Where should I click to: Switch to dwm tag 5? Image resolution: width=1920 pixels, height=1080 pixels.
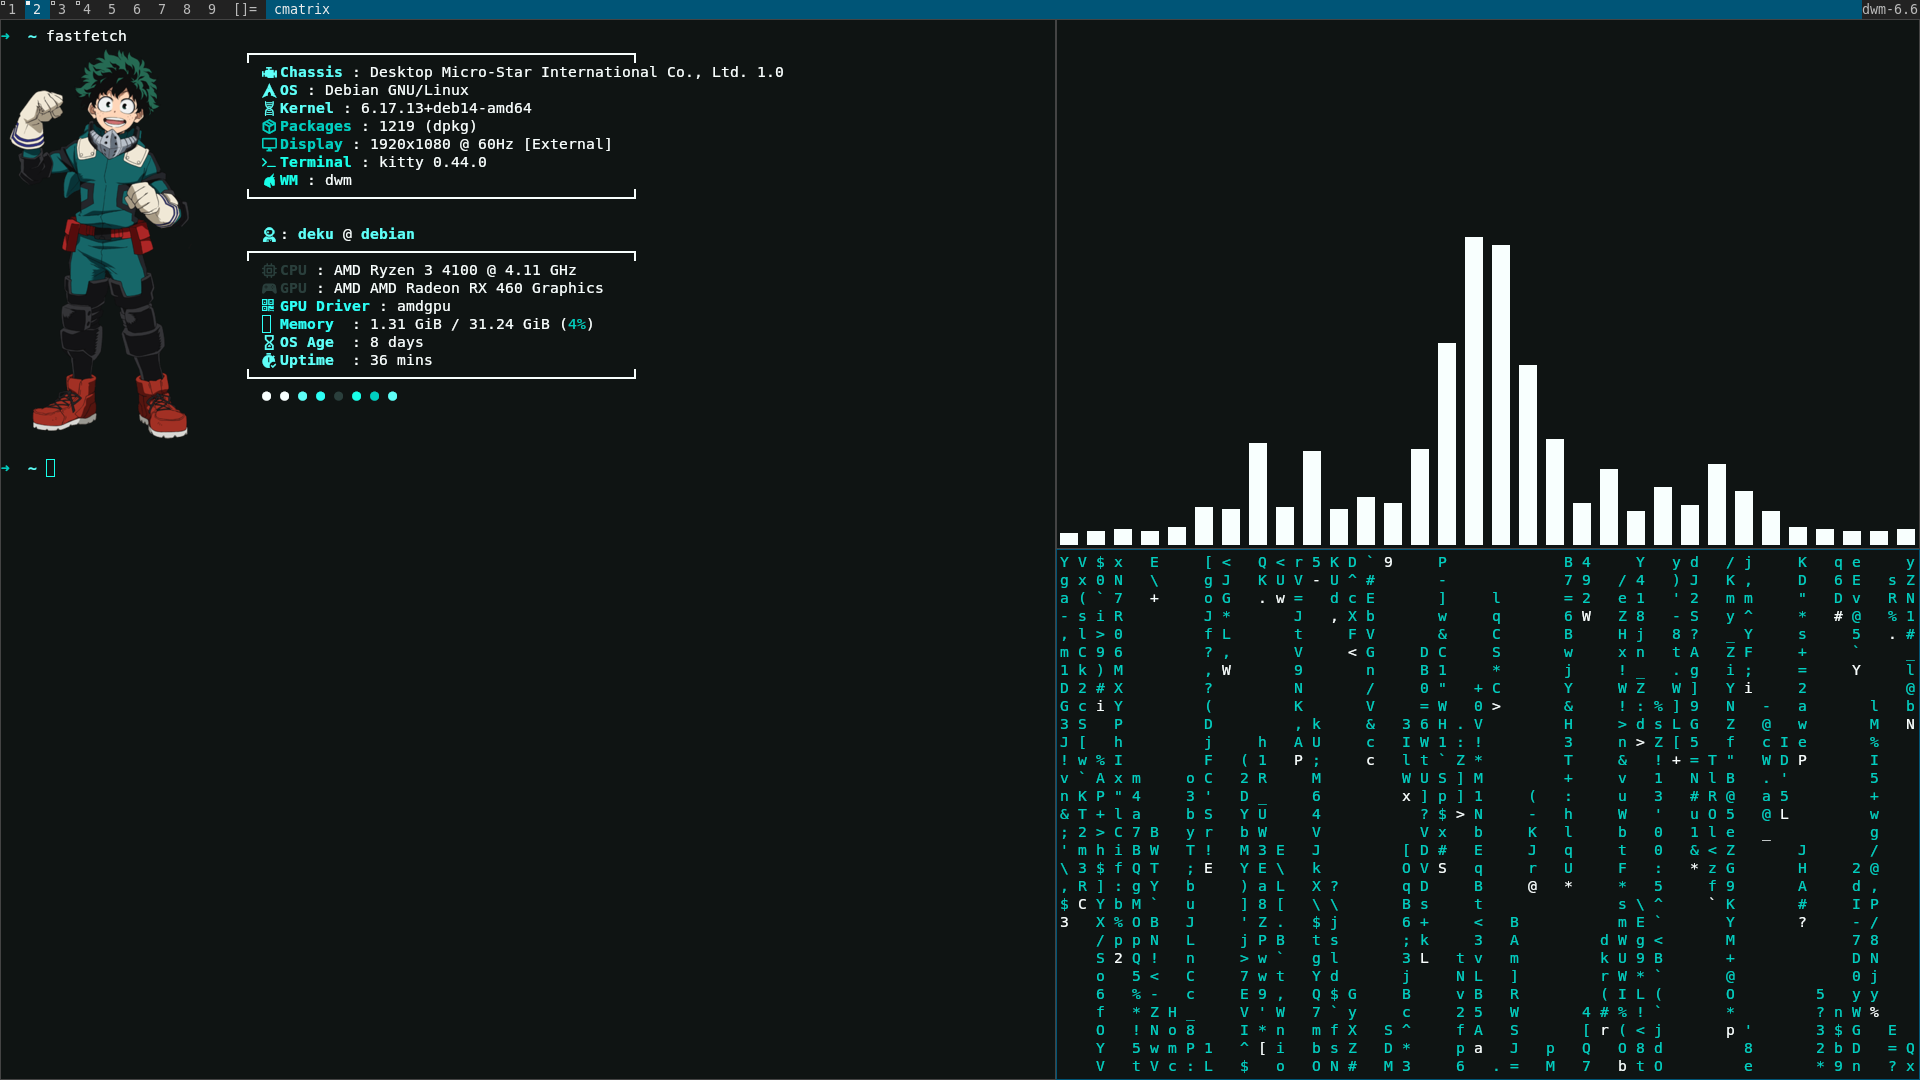[x=112, y=9]
